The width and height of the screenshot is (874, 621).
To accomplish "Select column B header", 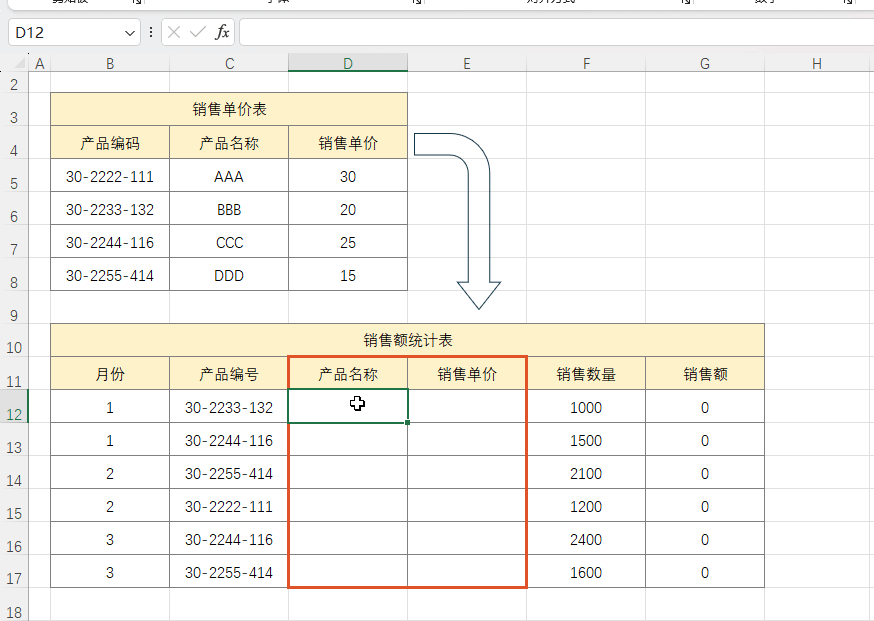I will point(110,64).
